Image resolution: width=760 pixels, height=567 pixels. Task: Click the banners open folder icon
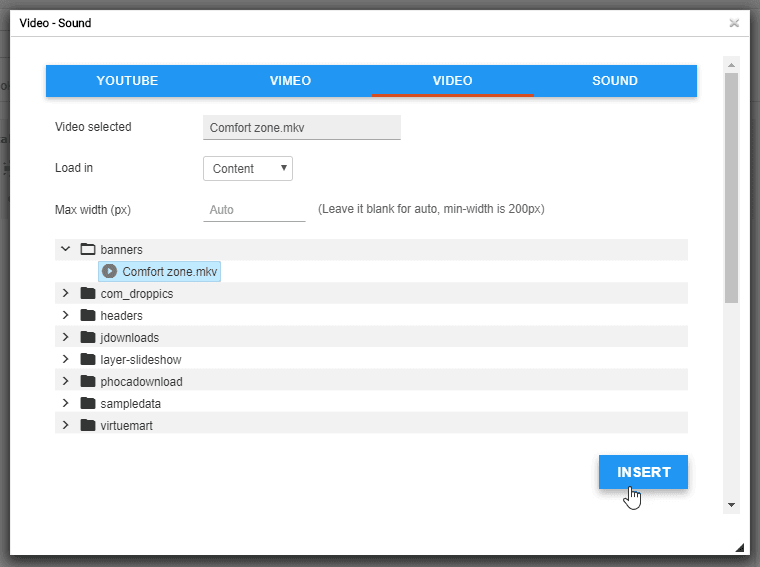(x=87, y=249)
